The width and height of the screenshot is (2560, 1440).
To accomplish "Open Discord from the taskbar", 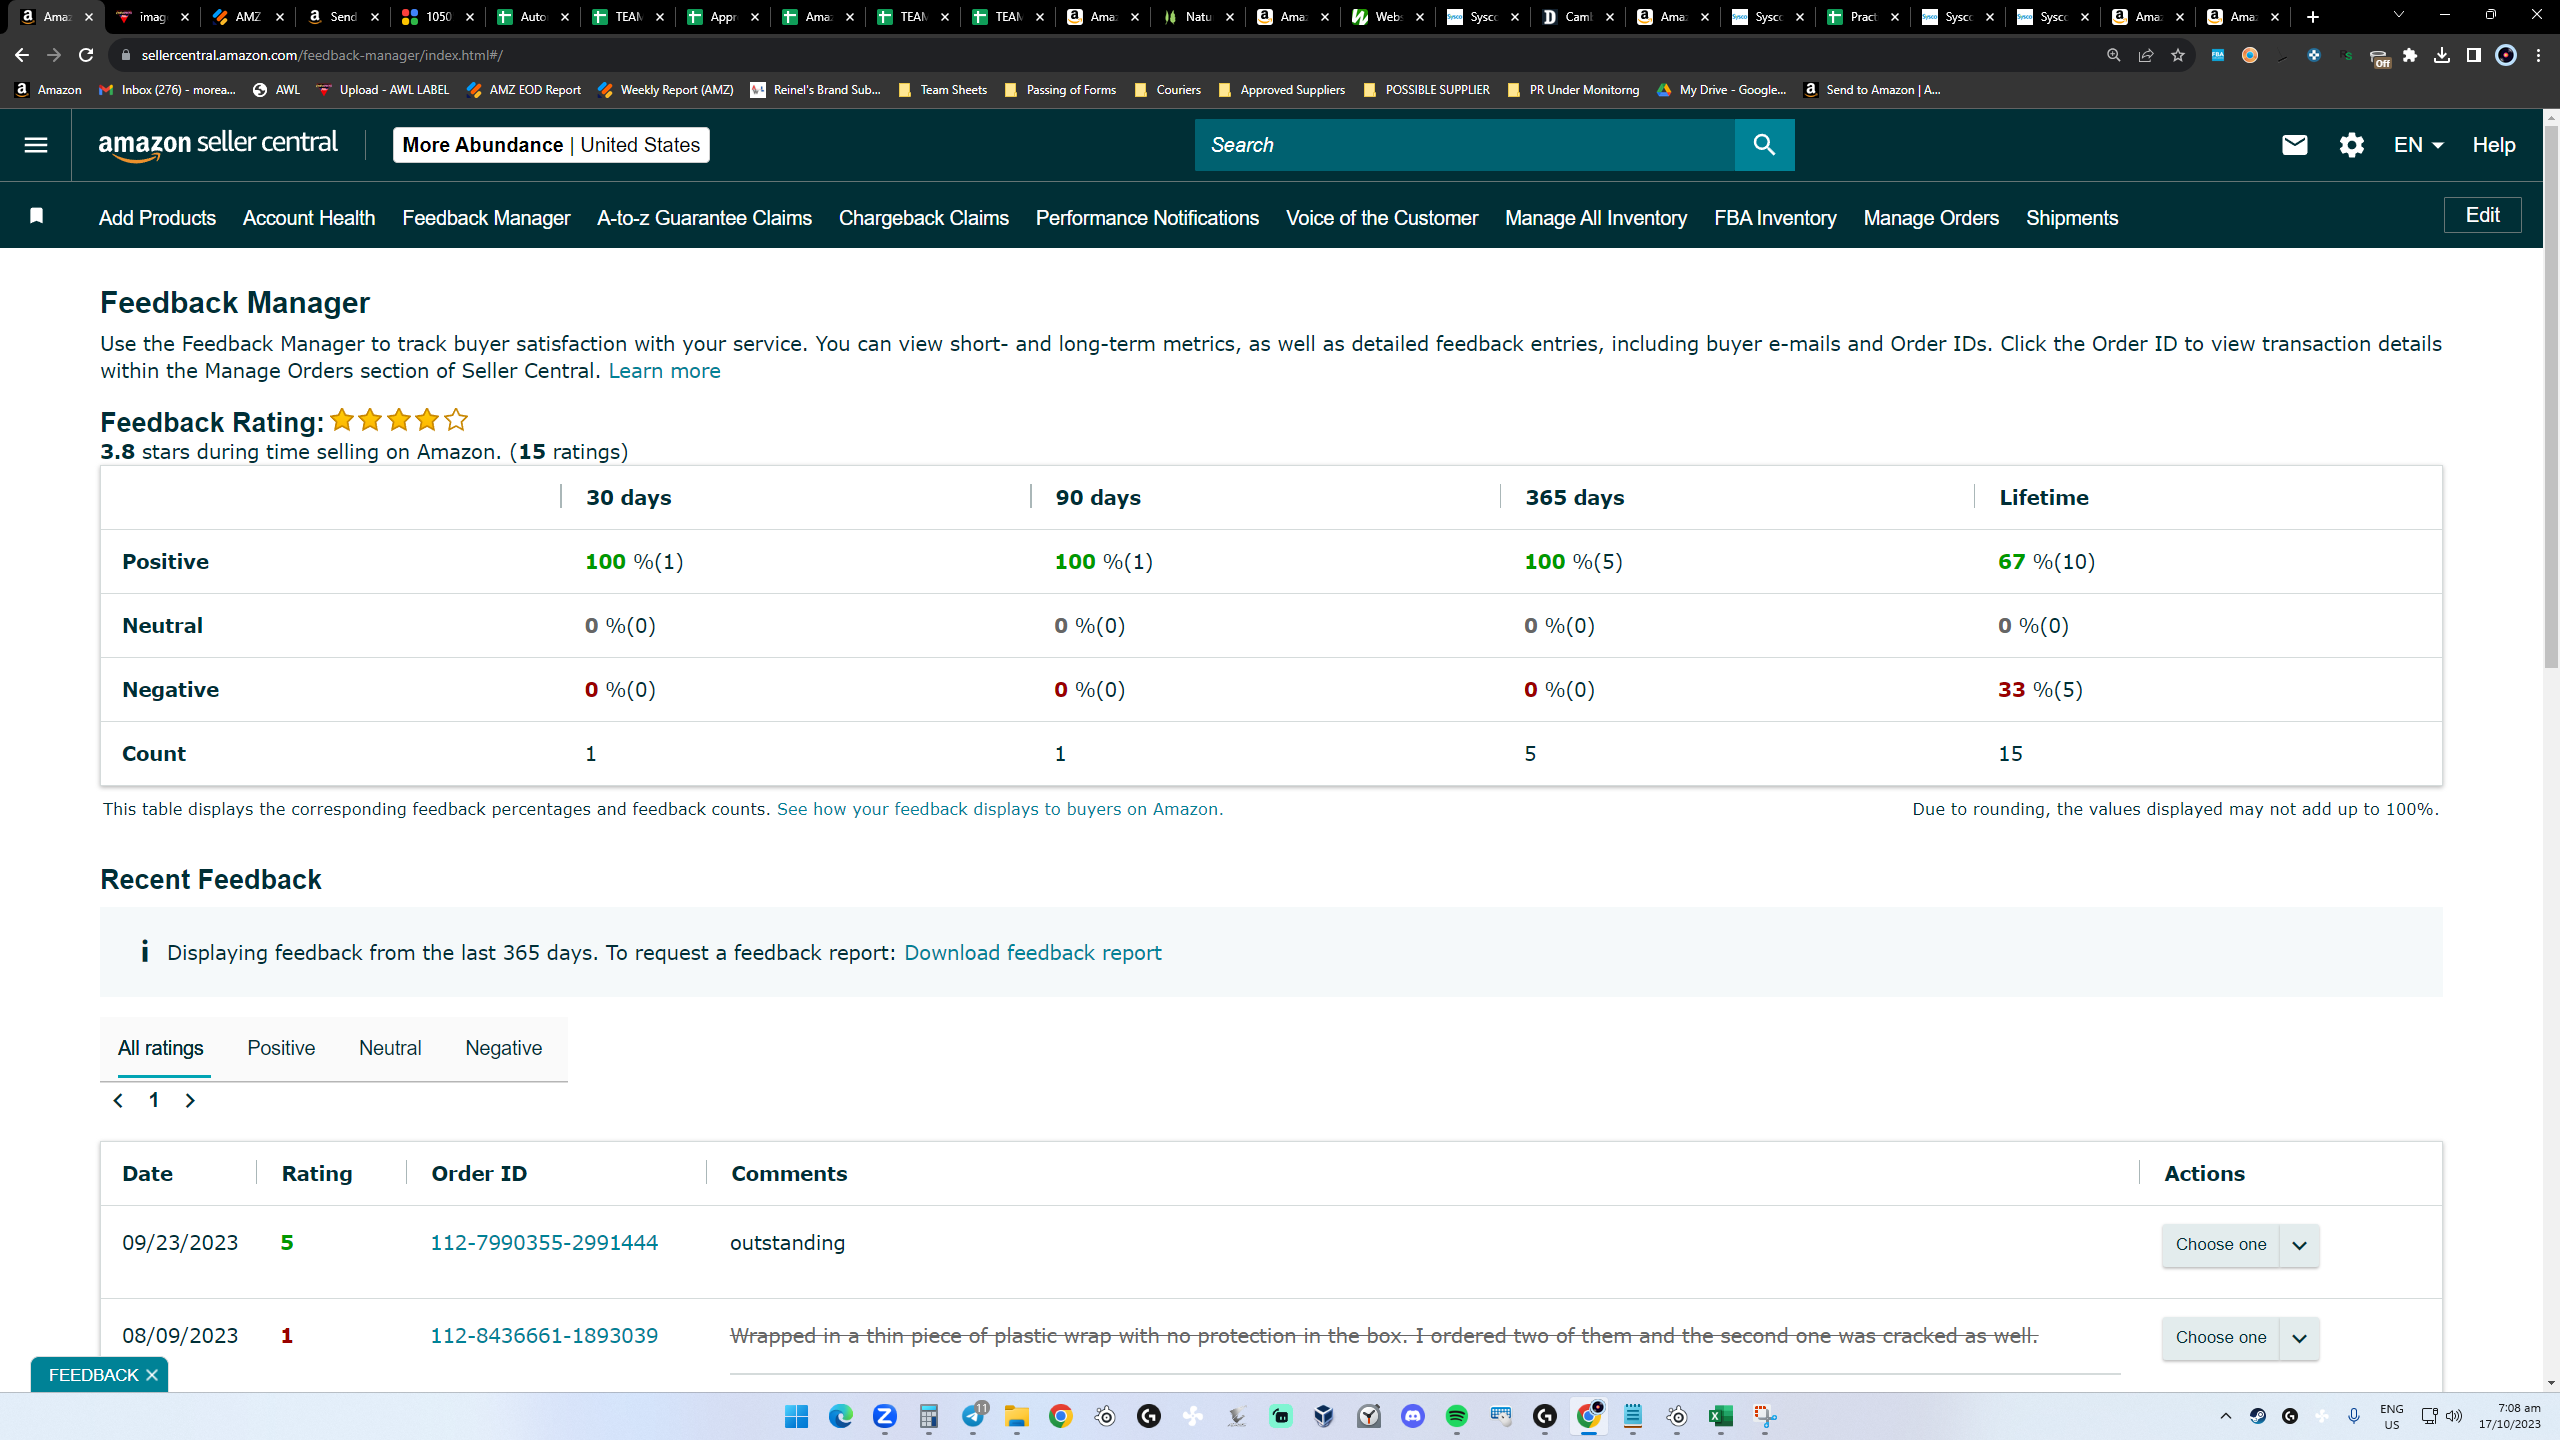I will [x=1412, y=1416].
